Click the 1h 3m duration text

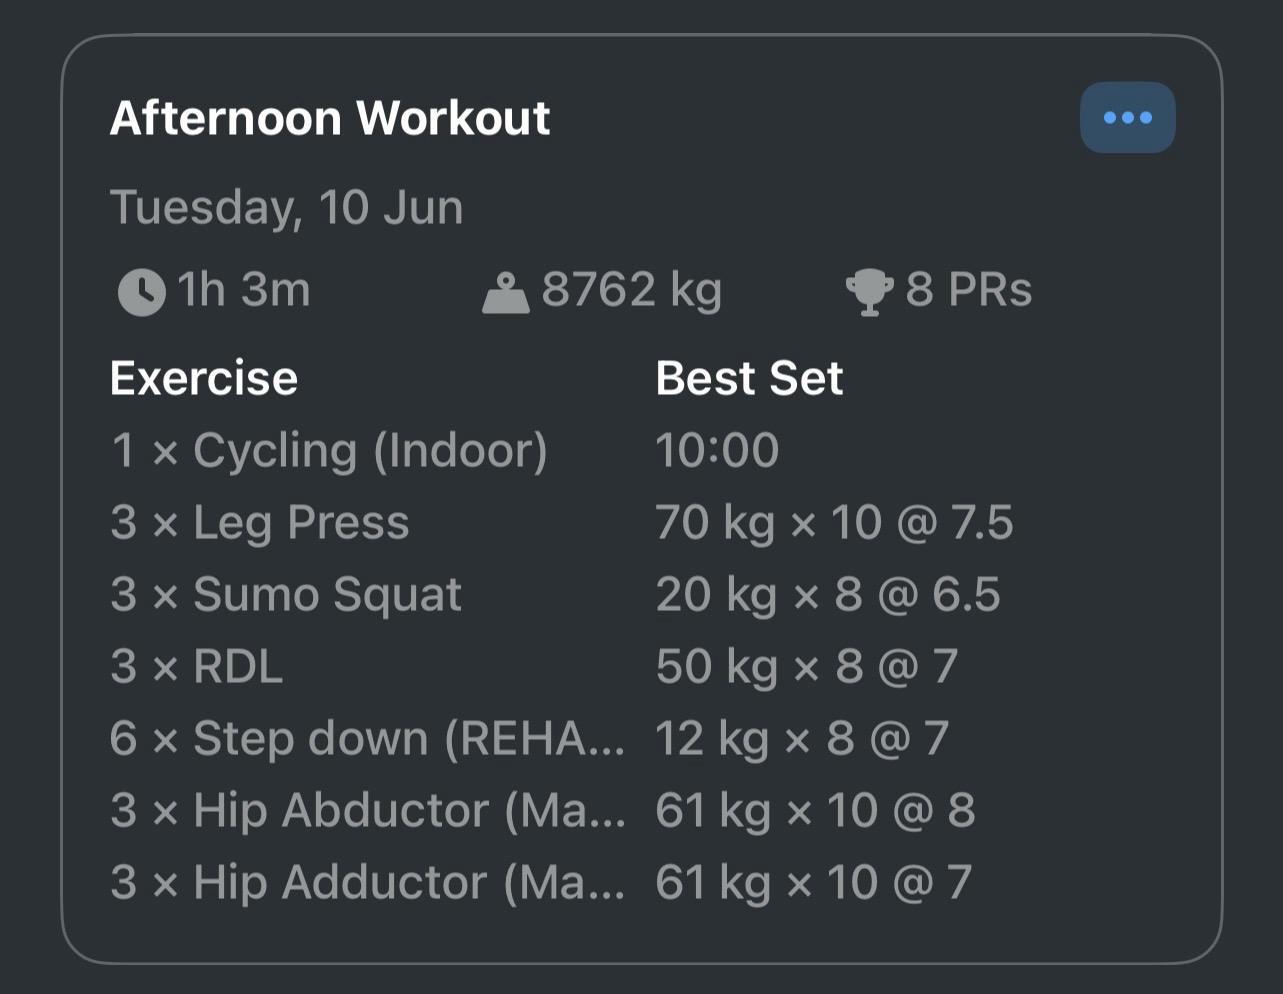point(243,290)
